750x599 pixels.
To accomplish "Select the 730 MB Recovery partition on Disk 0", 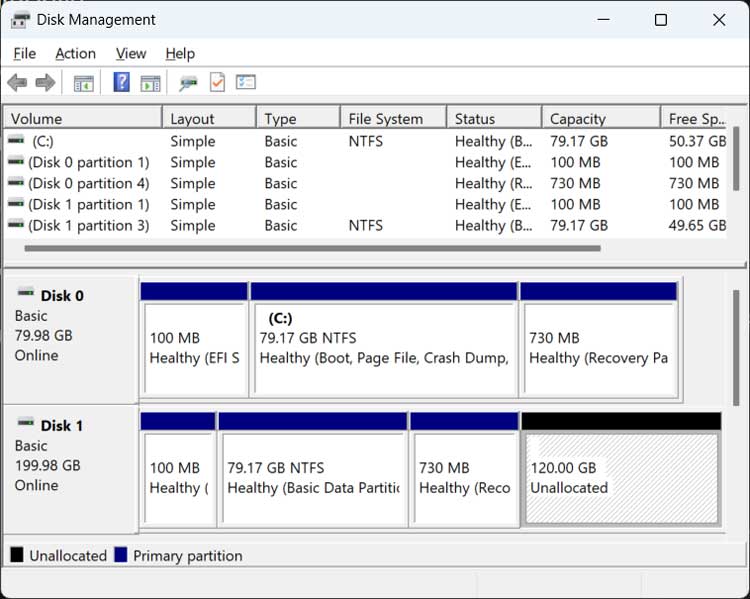I will 598,348.
